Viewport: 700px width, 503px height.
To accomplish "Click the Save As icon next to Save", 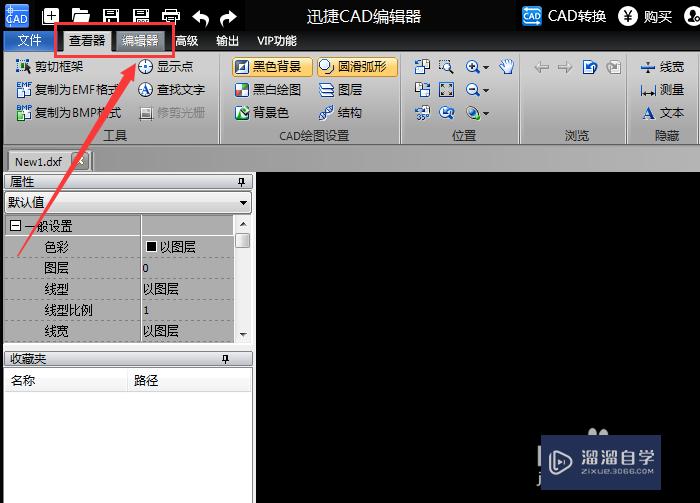I will (x=141, y=17).
